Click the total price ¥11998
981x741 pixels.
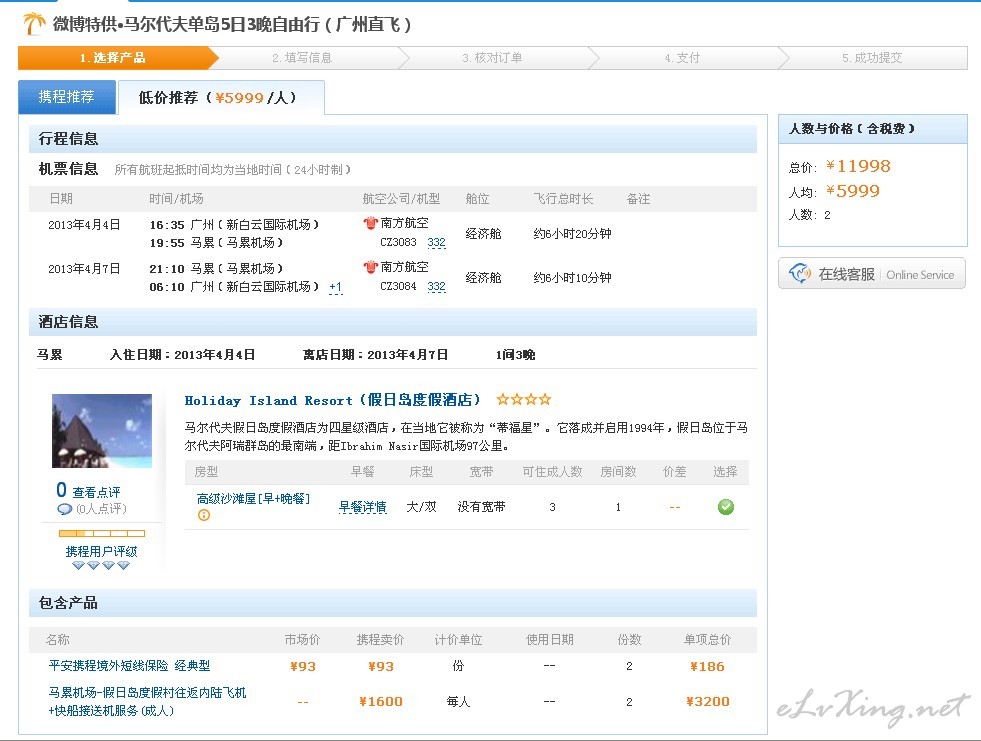[x=858, y=166]
